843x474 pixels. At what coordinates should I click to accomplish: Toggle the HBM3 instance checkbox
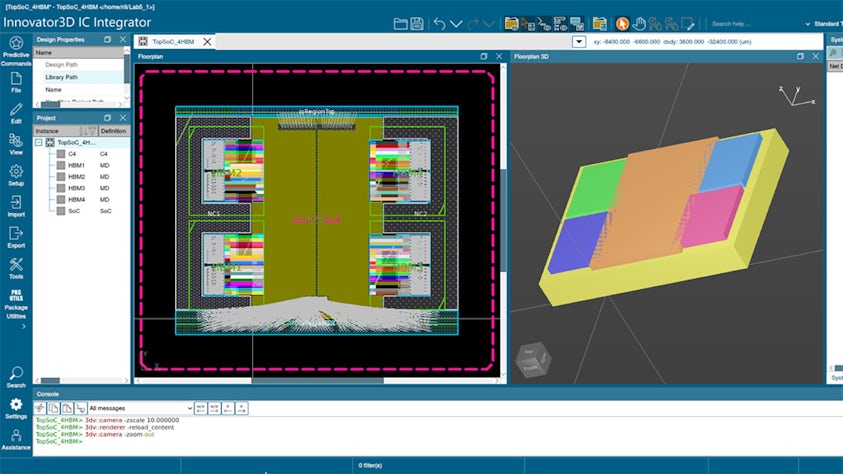(x=61, y=188)
